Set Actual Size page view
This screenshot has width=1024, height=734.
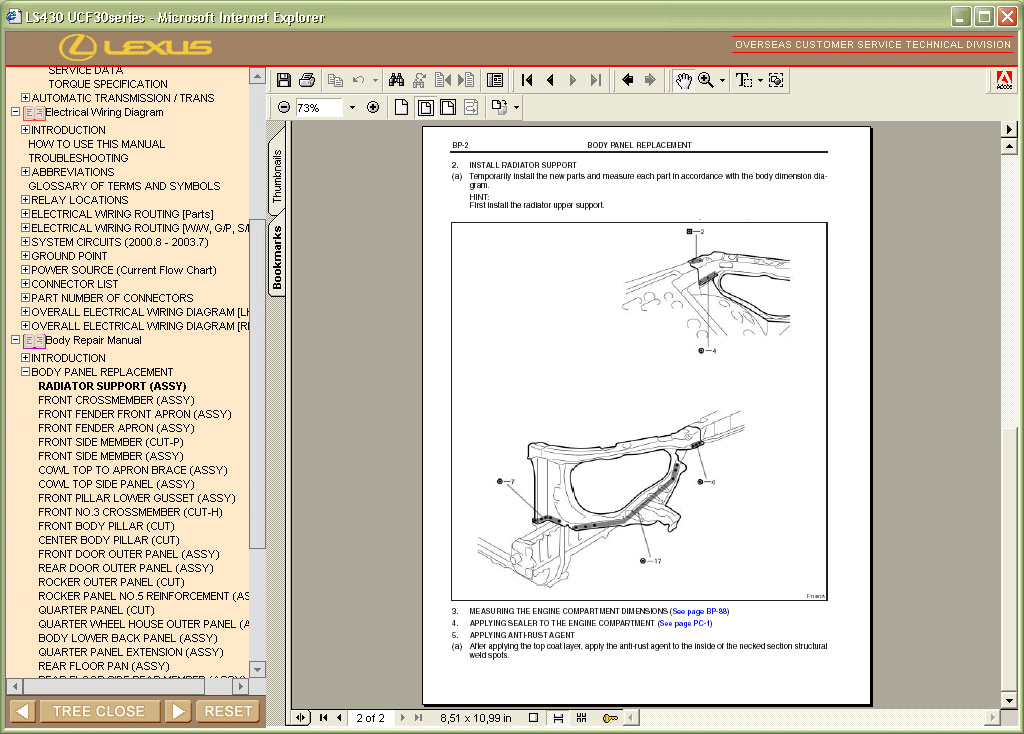point(402,107)
